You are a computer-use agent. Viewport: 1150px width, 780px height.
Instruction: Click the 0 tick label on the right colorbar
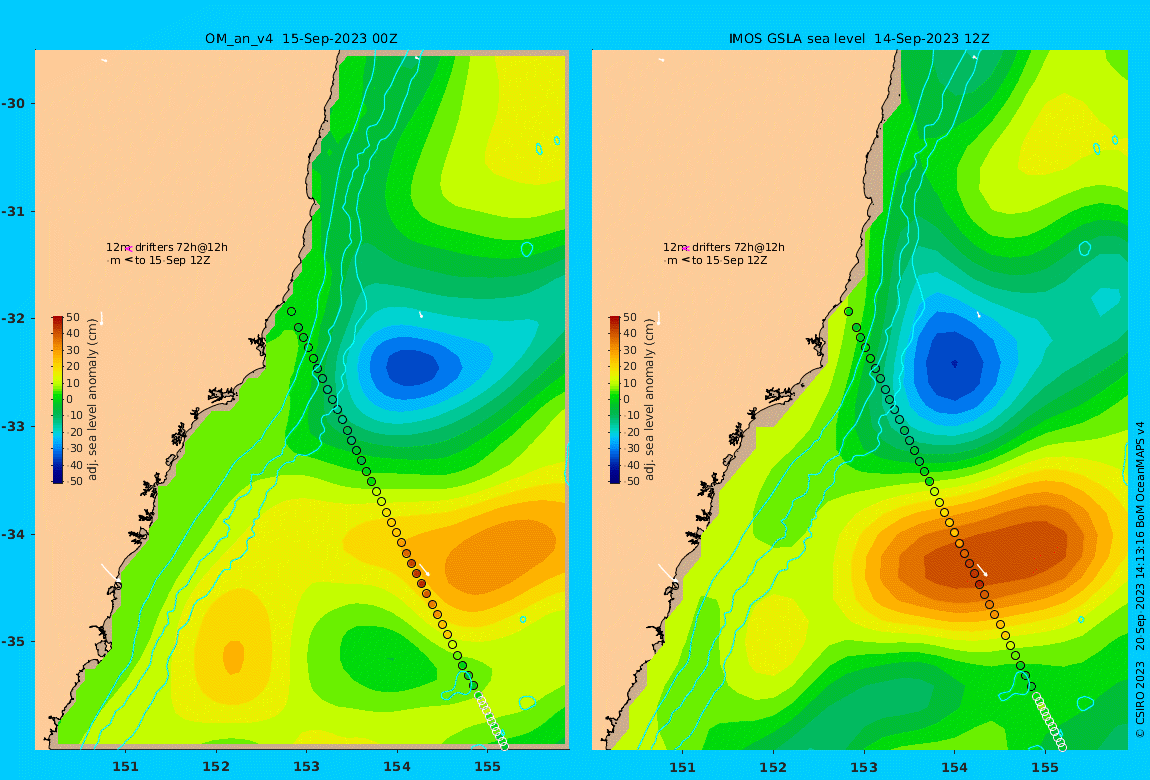coord(626,400)
